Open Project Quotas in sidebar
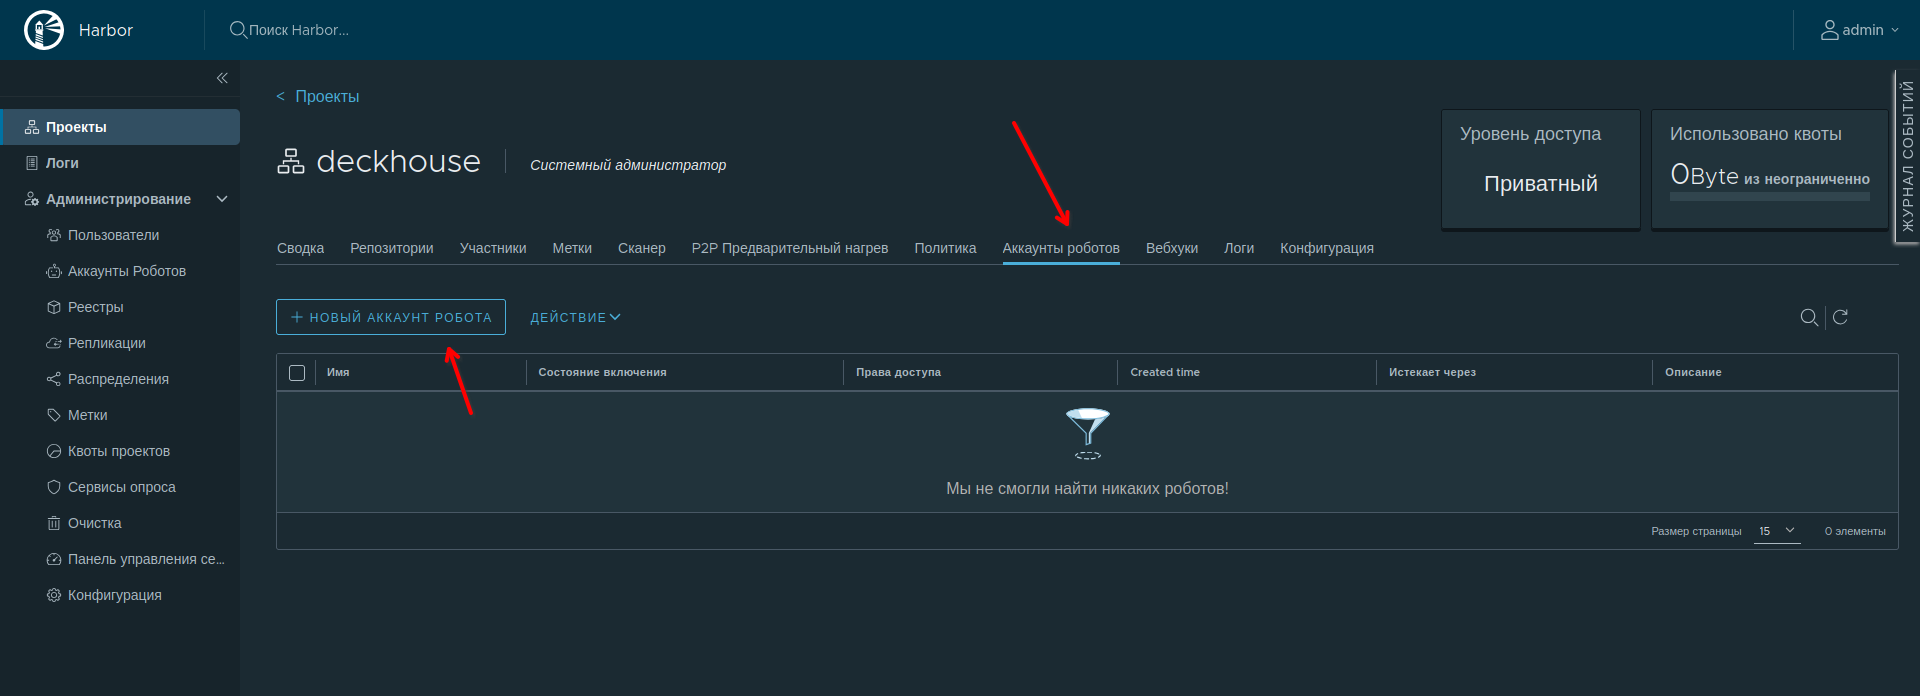The image size is (1920, 696). point(118,451)
